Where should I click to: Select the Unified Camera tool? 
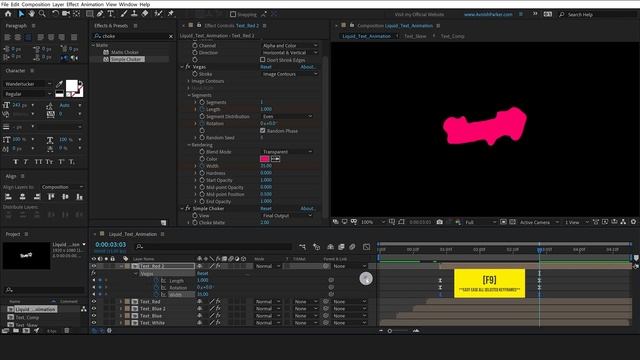click(66, 14)
